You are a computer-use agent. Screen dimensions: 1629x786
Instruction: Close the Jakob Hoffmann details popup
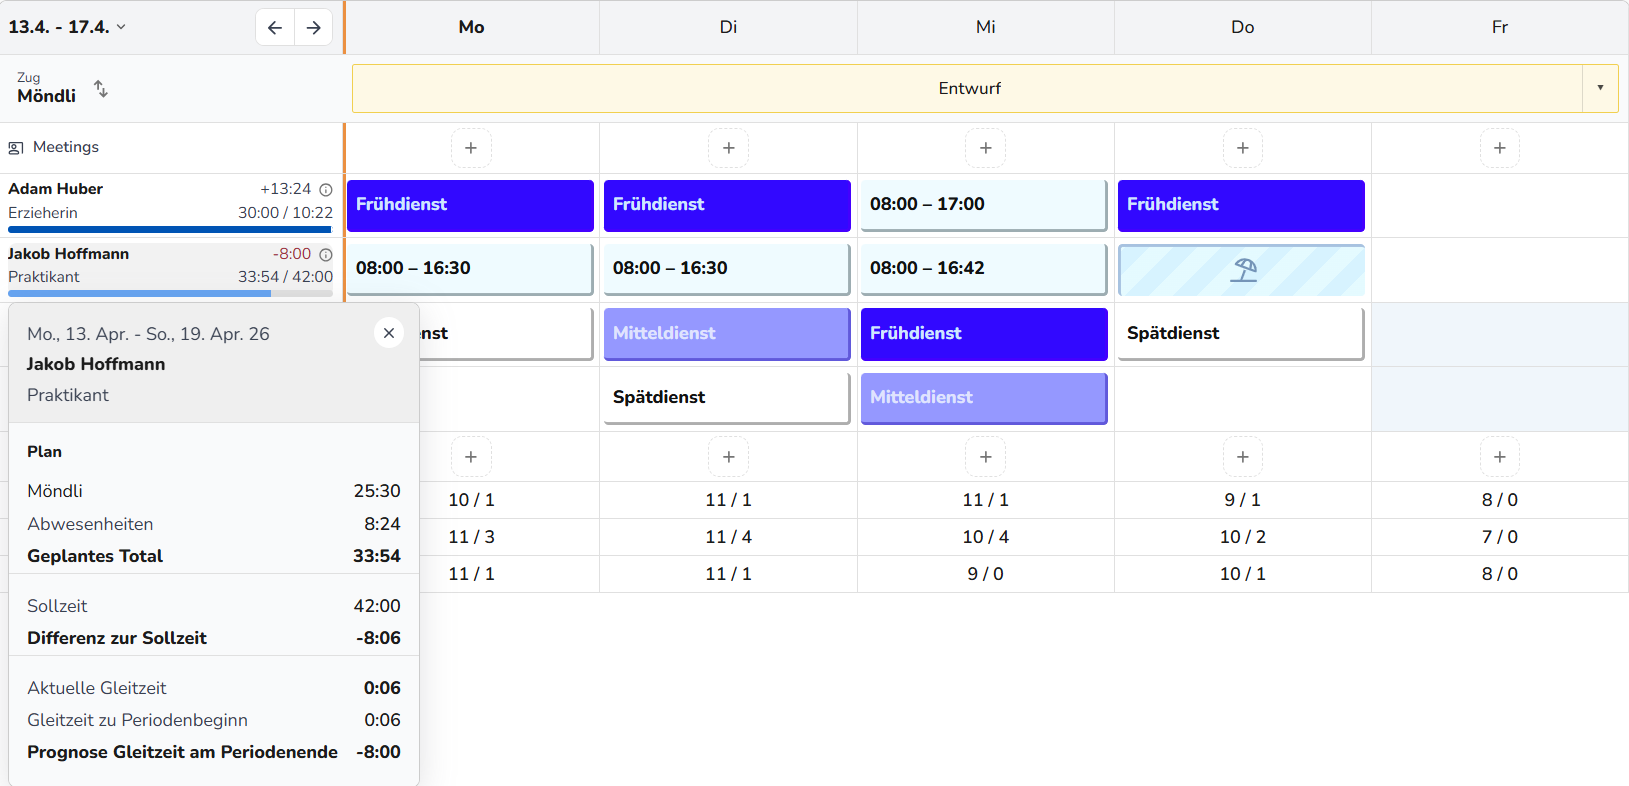point(389,333)
